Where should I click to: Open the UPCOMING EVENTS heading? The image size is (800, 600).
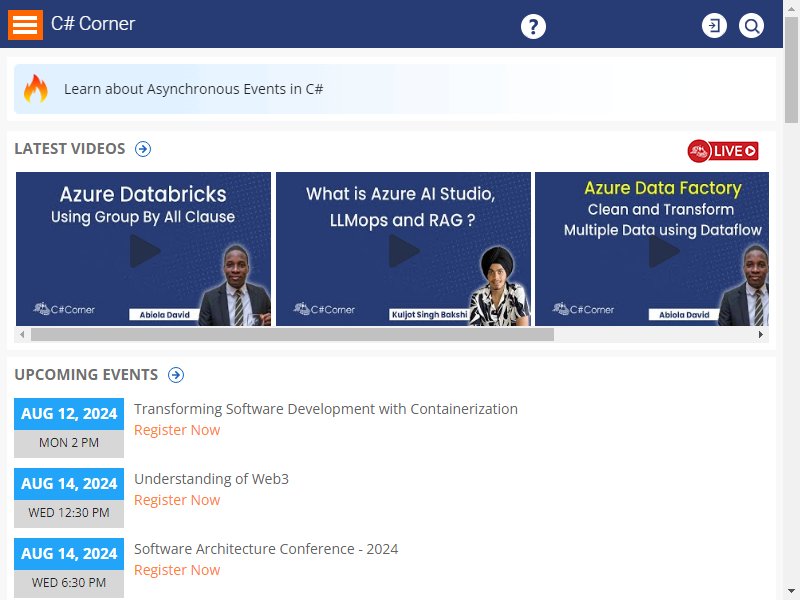click(86, 374)
